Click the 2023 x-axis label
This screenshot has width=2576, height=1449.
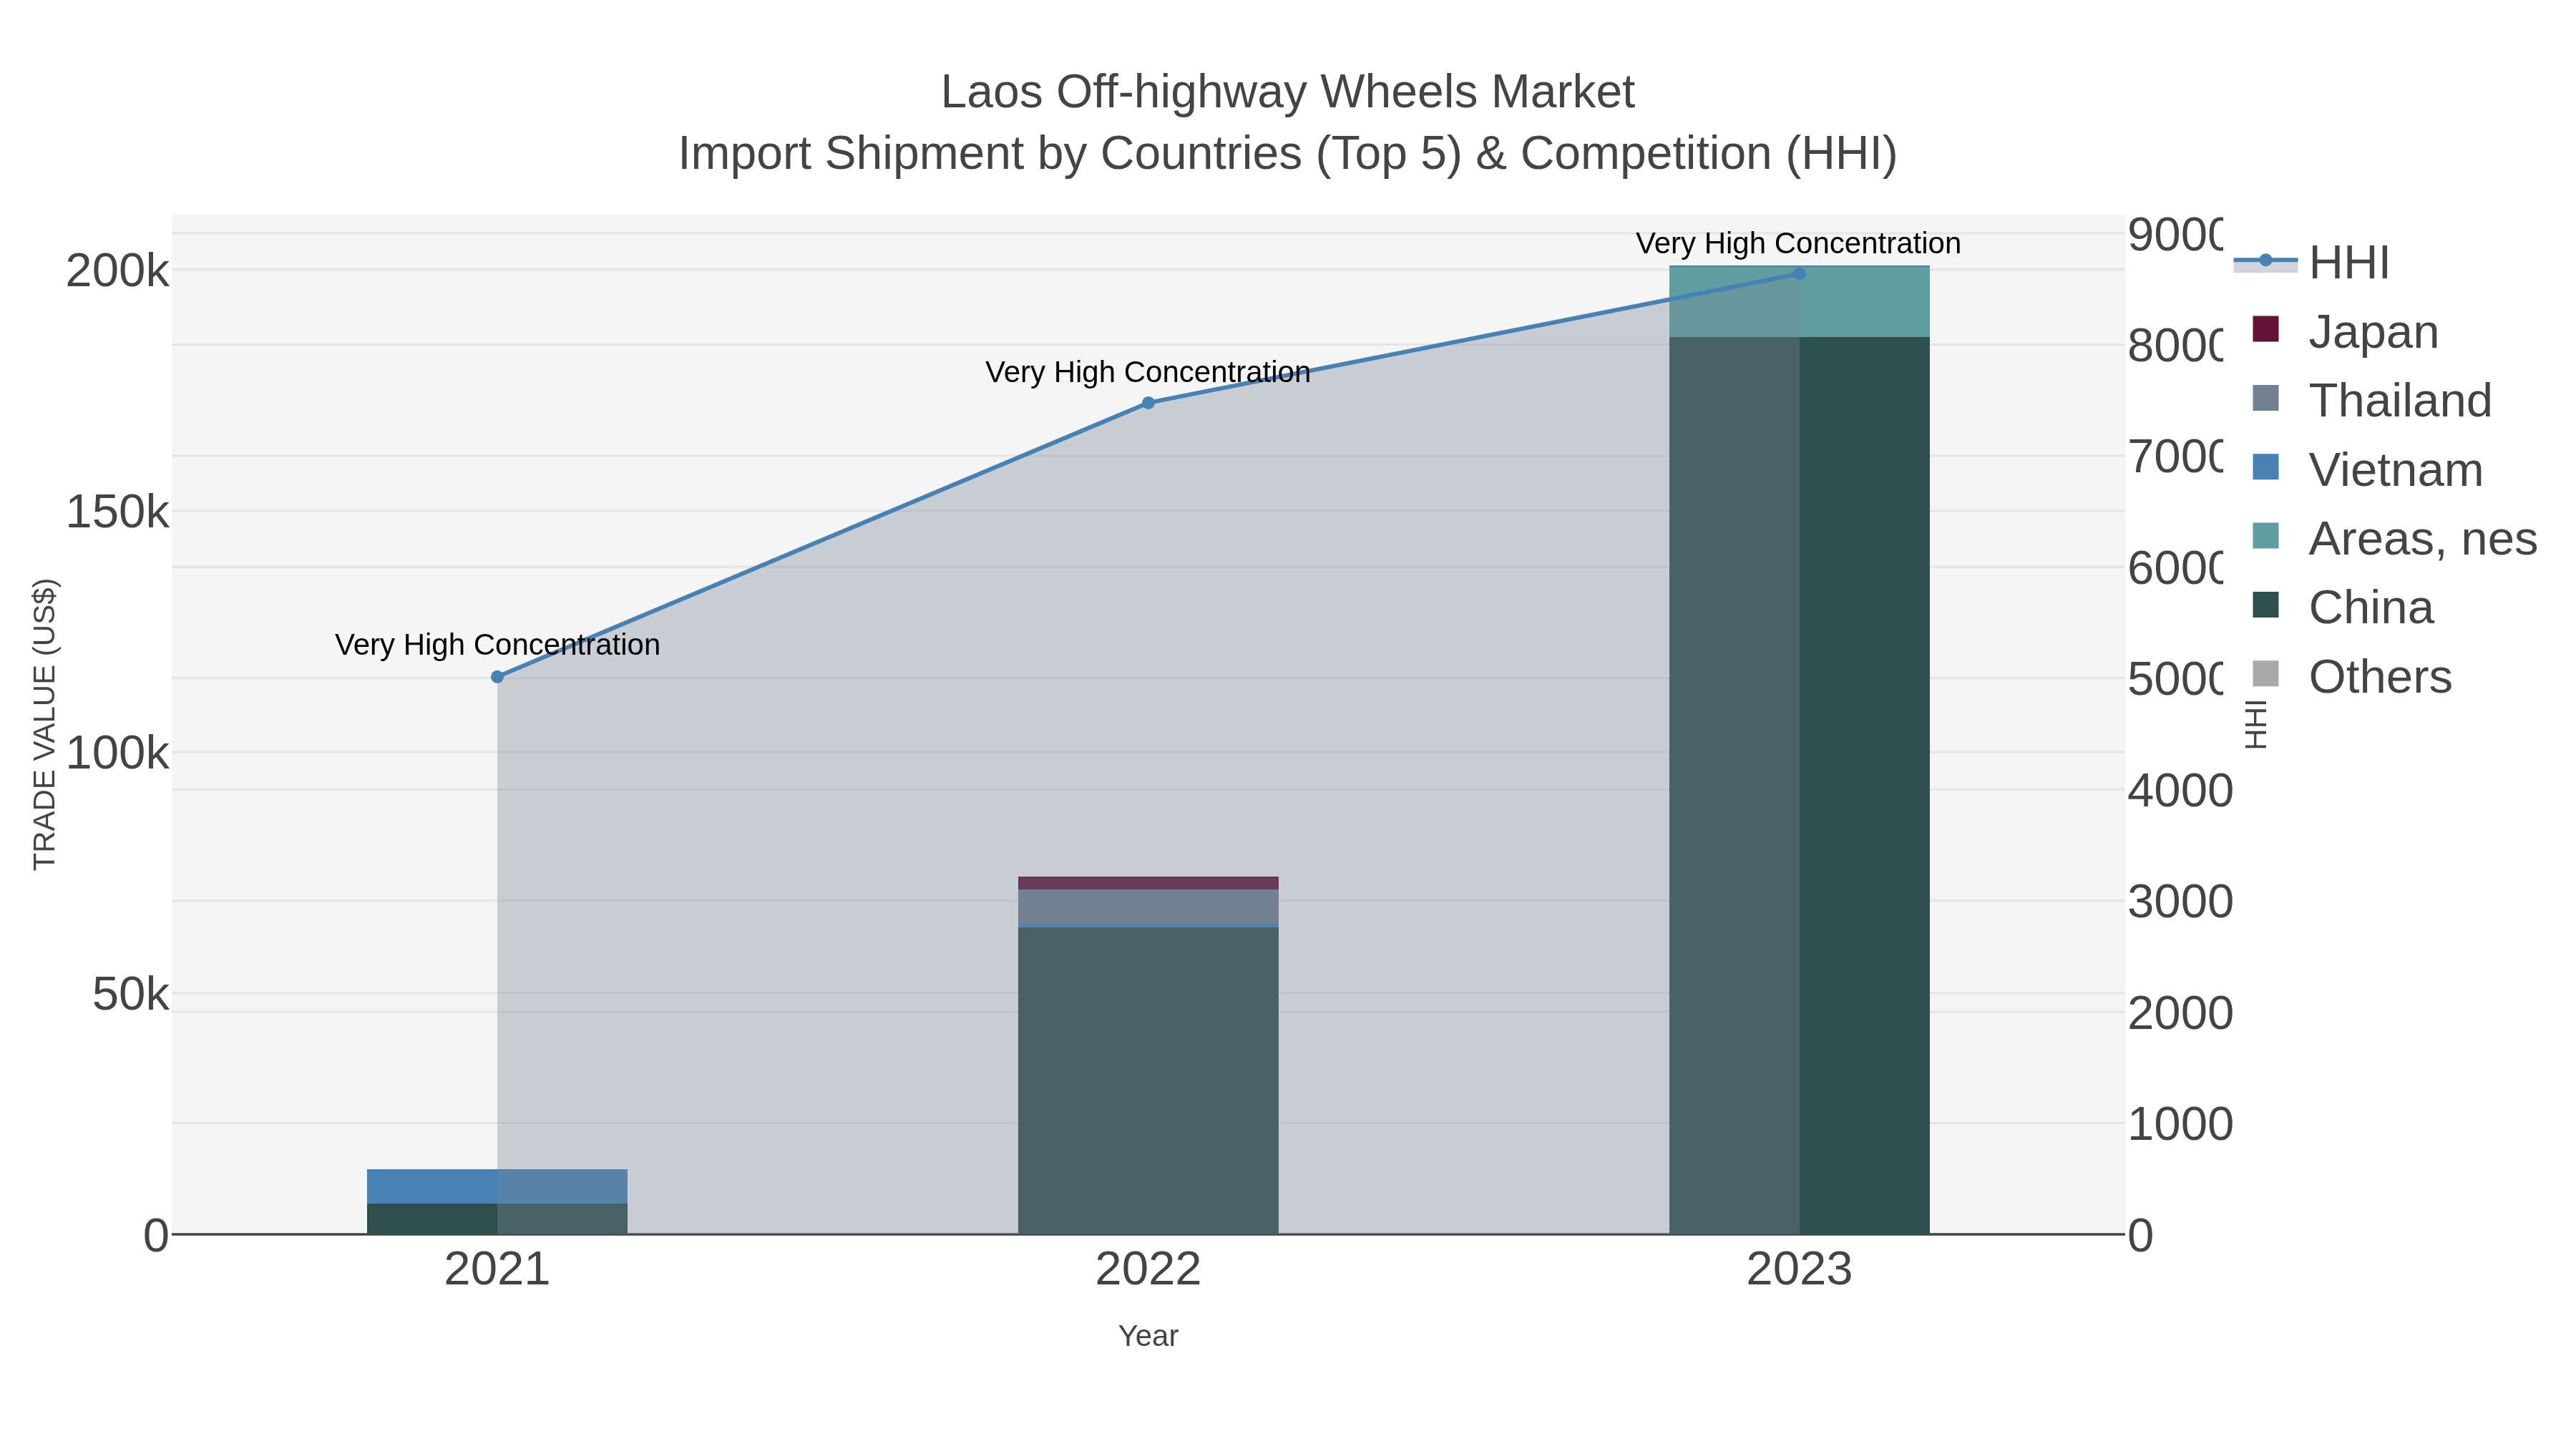click(1799, 1270)
